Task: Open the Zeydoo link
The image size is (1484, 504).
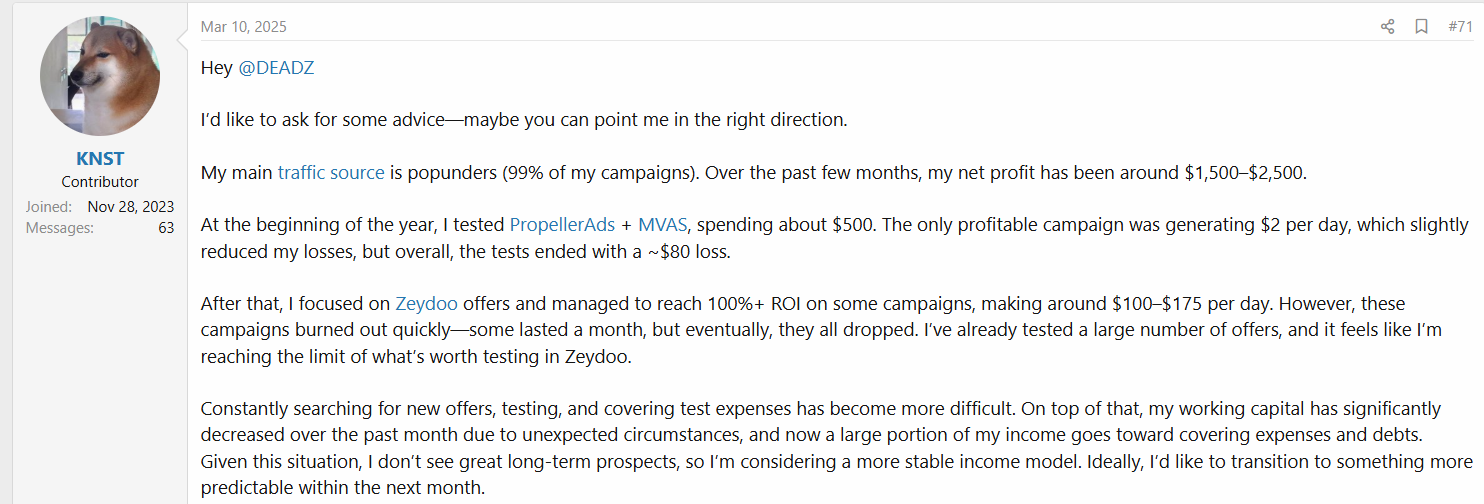Action: [x=427, y=303]
